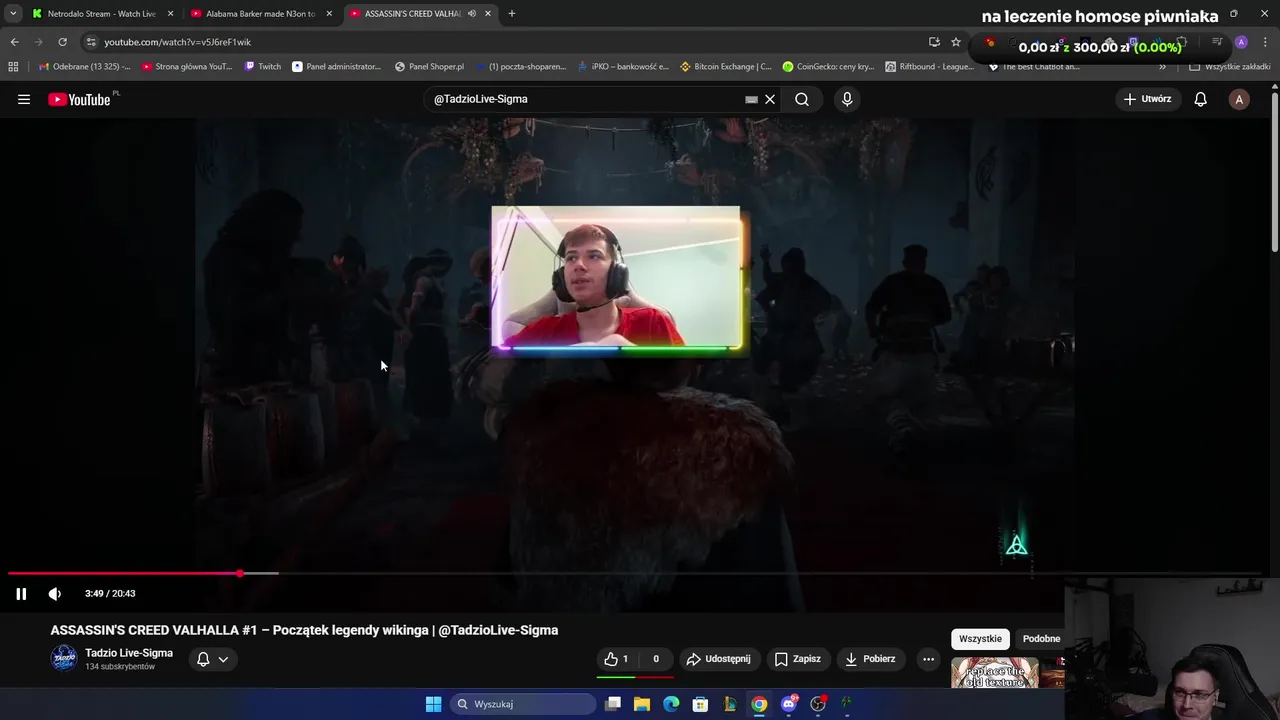Expand the subscription options chevron
The image size is (1280, 720).
(x=223, y=659)
